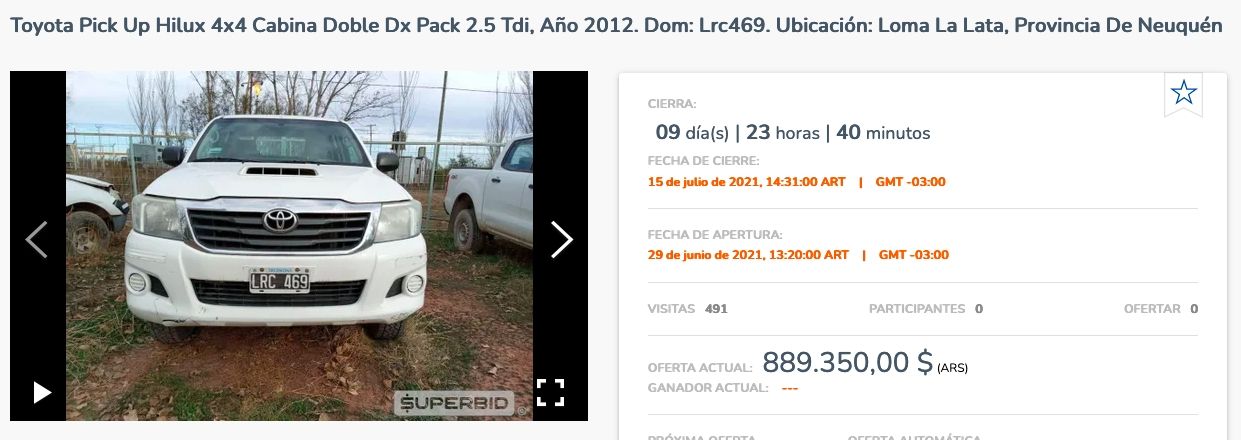Advance to next photo with right arrow

click(x=562, y=240)
